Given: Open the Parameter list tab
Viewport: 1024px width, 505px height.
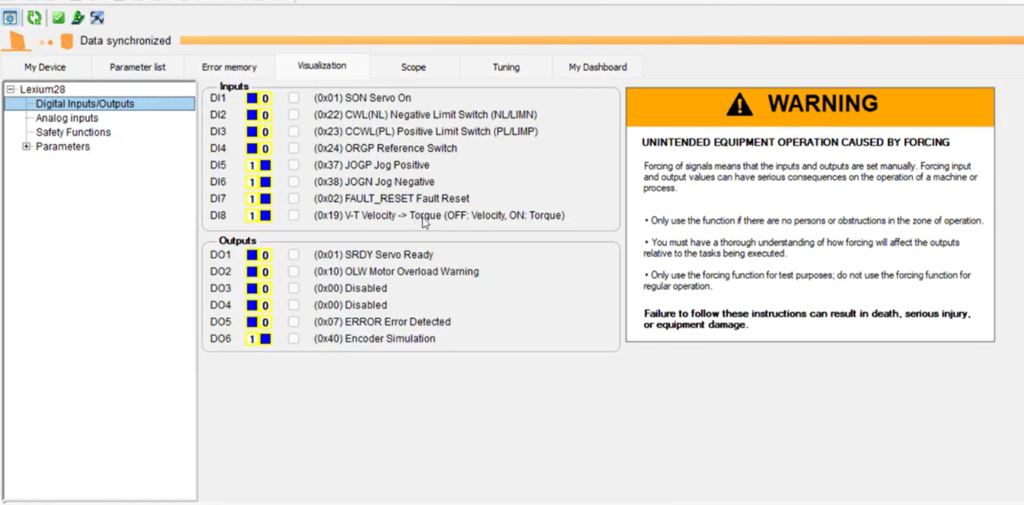Looking at the screenshot, I should coord(138,67).
